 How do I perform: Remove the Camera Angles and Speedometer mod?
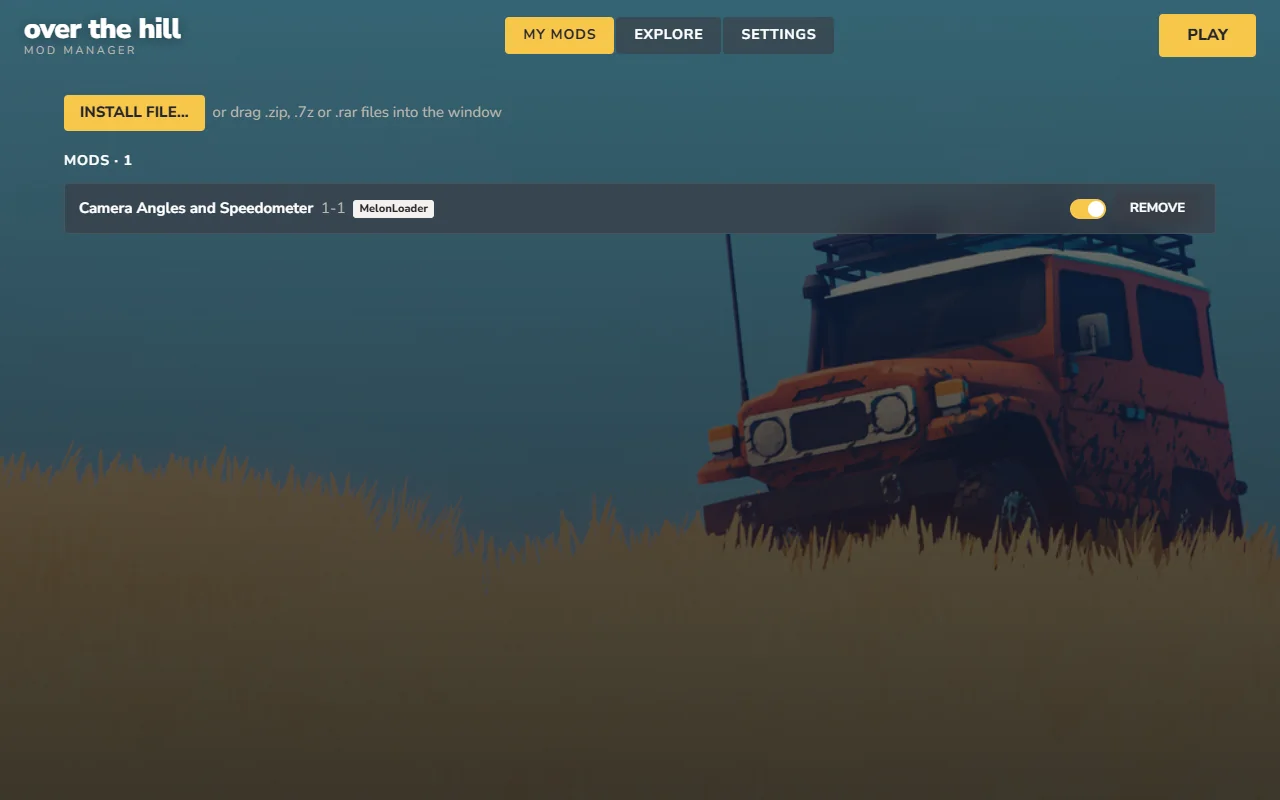(x=1157, y=208)
